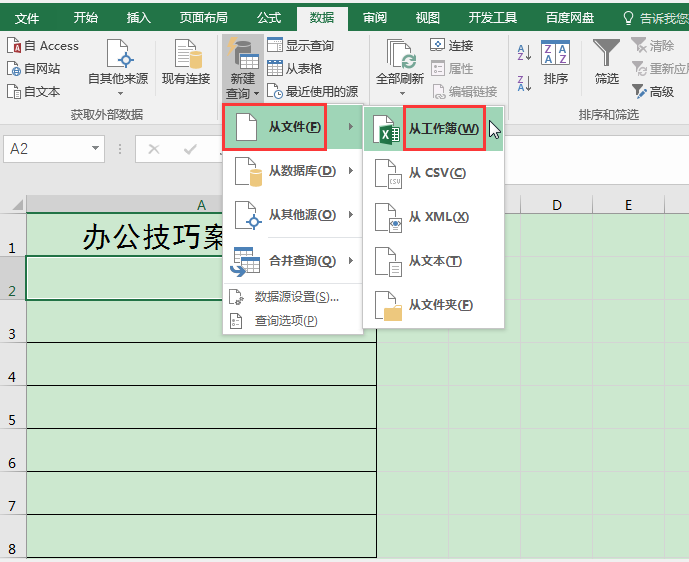The width and height of the screenshot is (689, 562).
Task: Select row 1 header
Action: [x=12, y=235]
